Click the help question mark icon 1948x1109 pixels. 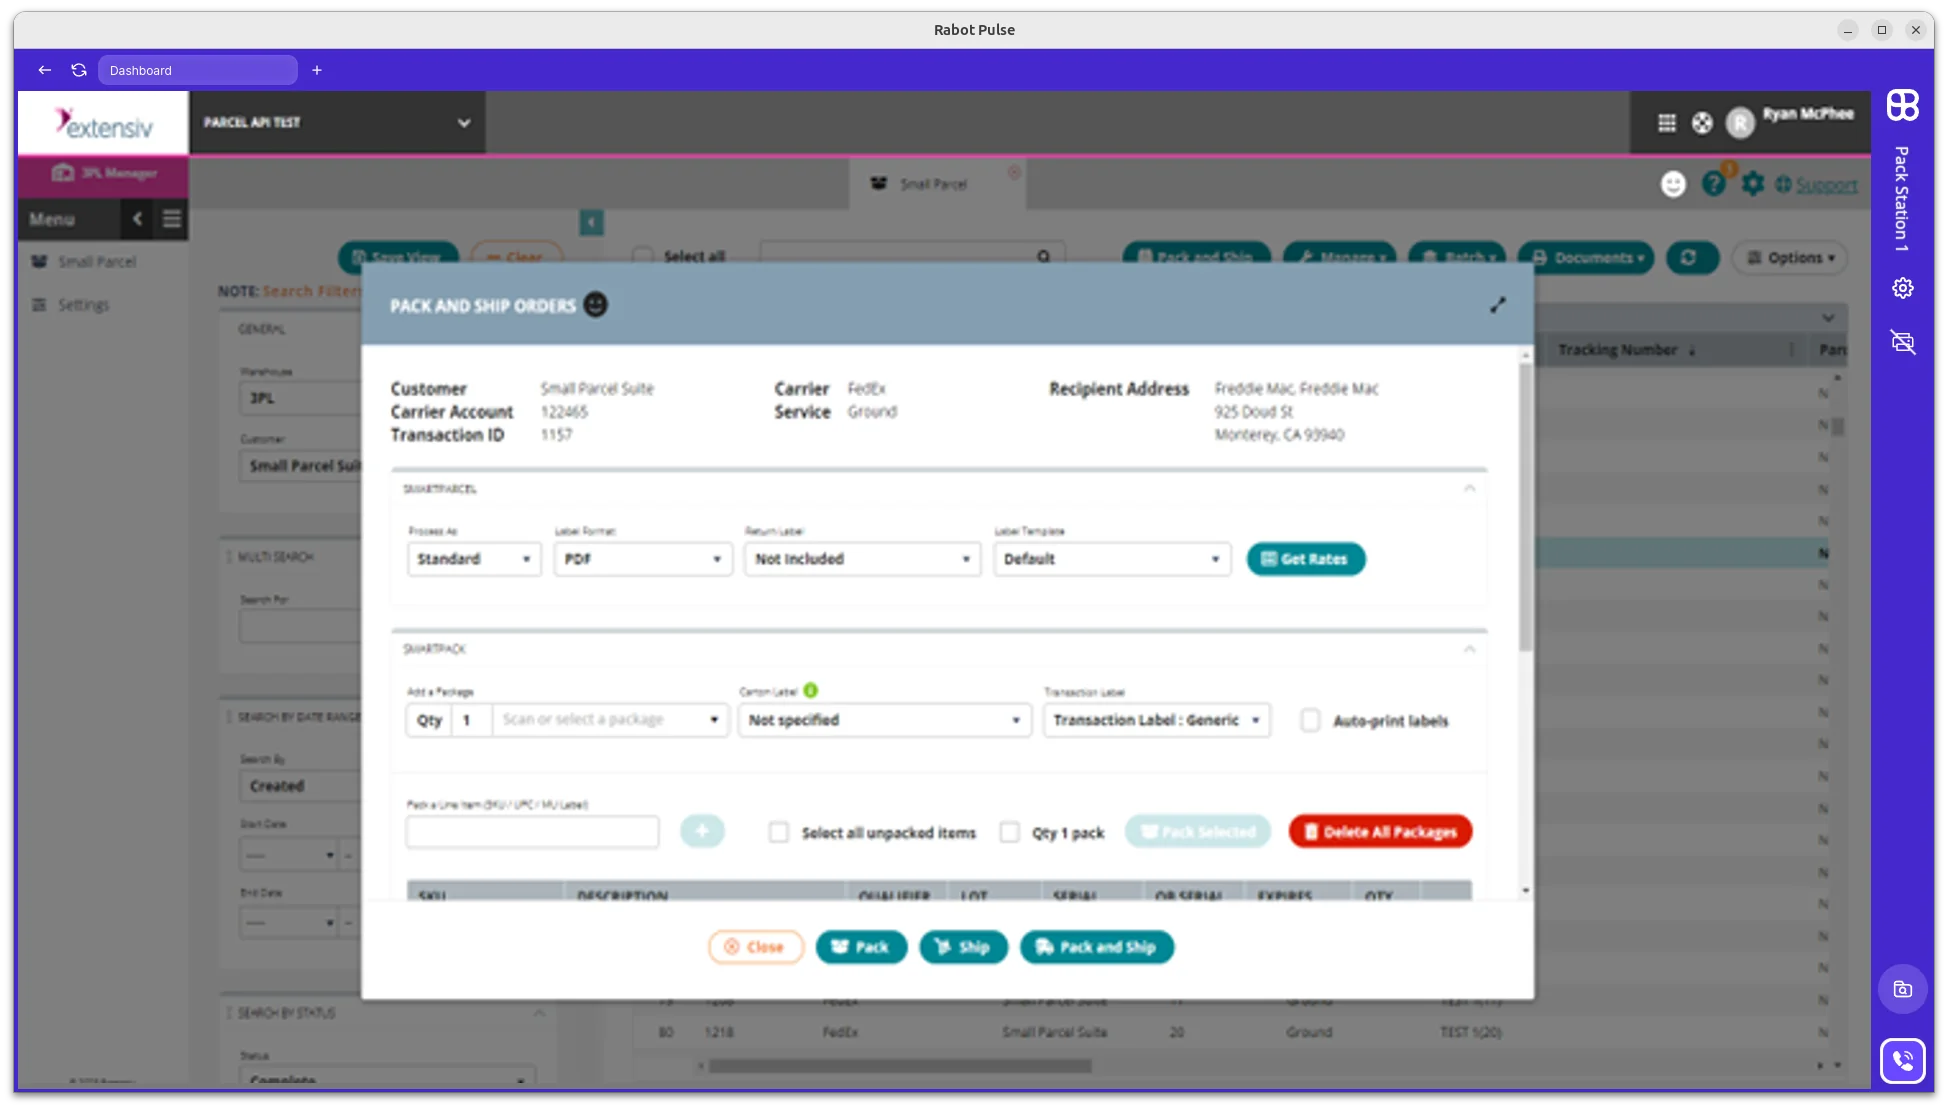pyautogui.click(x=1712, y=183)
